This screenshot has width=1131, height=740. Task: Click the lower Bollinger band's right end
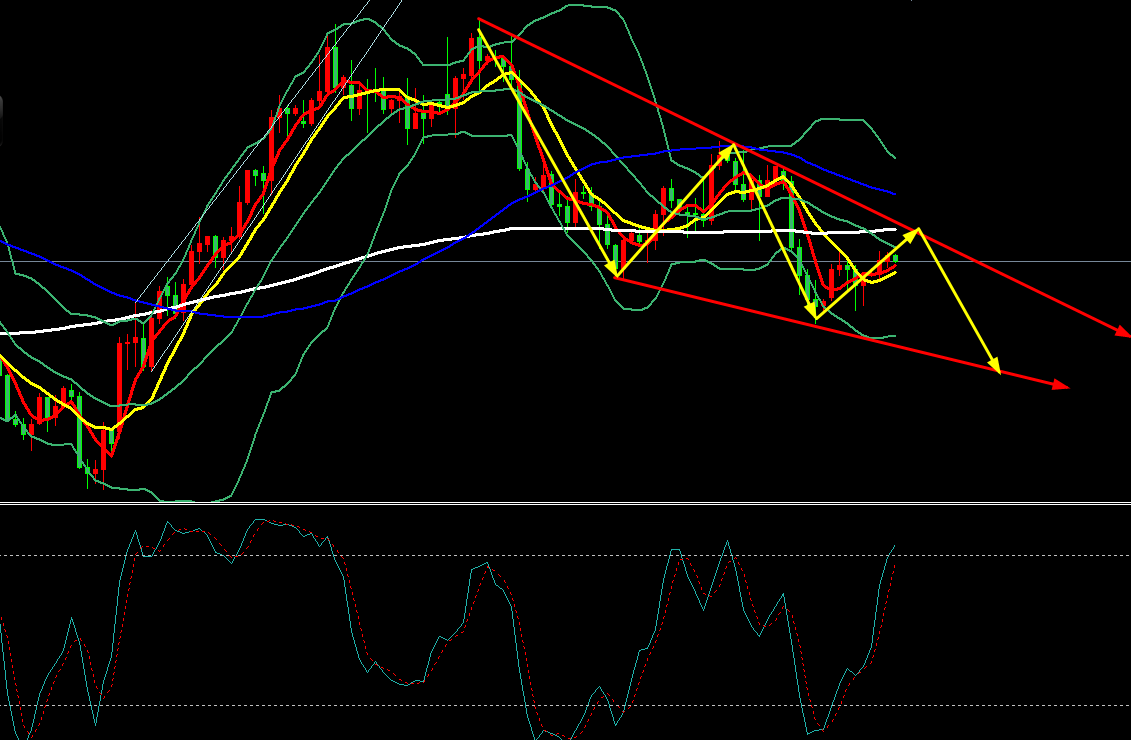click(893, 336)
